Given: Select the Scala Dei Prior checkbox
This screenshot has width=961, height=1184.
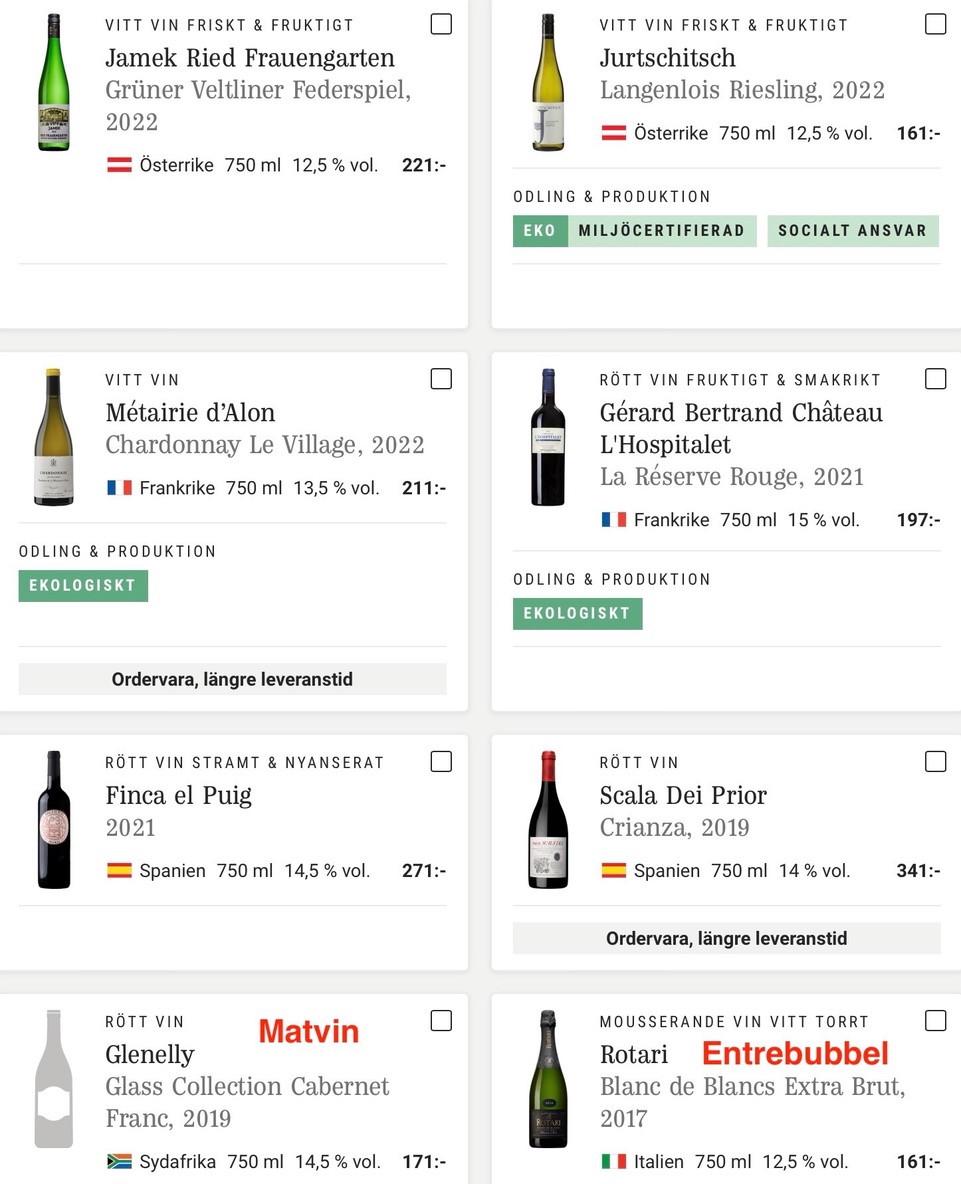Looking at the screenshot, I should click(x=935, y=761).
